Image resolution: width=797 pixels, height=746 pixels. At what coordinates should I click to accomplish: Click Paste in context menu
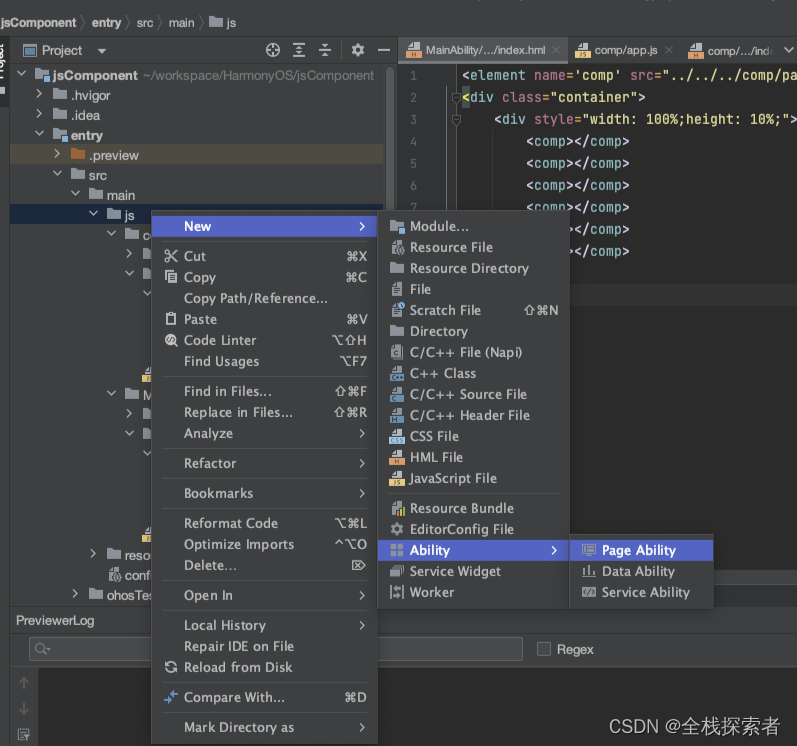point(265,320)
